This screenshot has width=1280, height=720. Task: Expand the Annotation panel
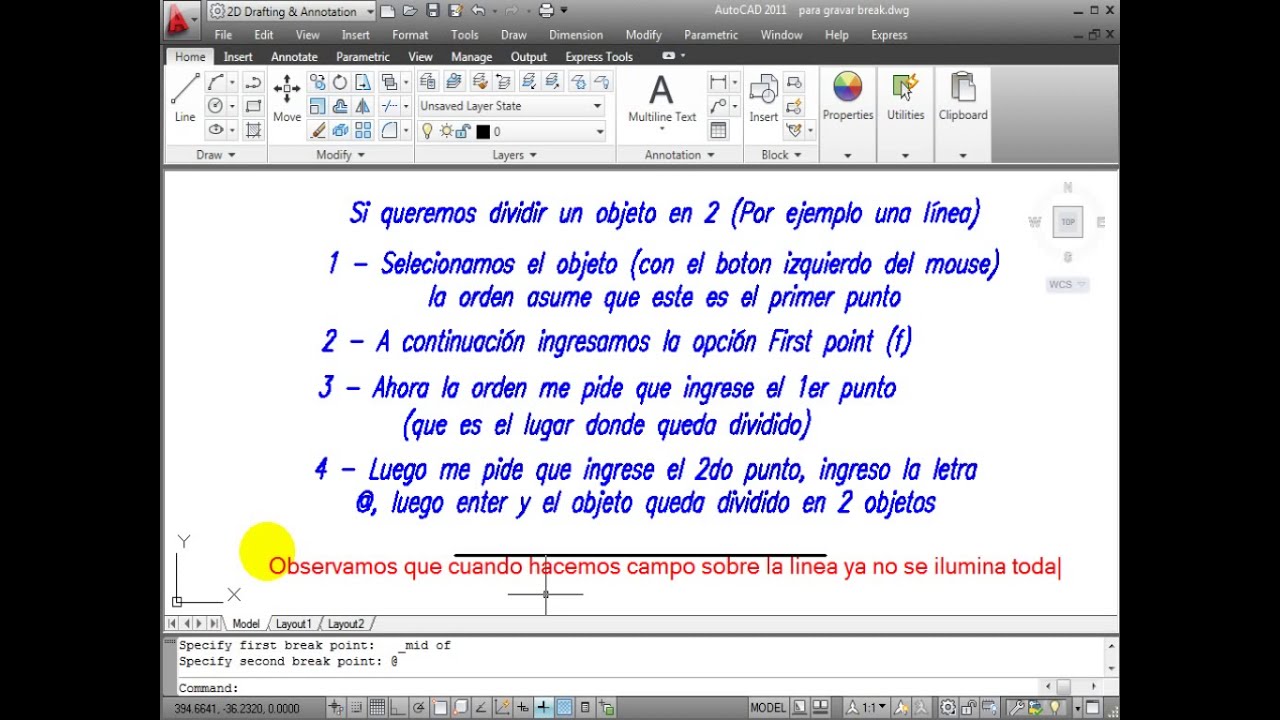click(x=680, y=155)
